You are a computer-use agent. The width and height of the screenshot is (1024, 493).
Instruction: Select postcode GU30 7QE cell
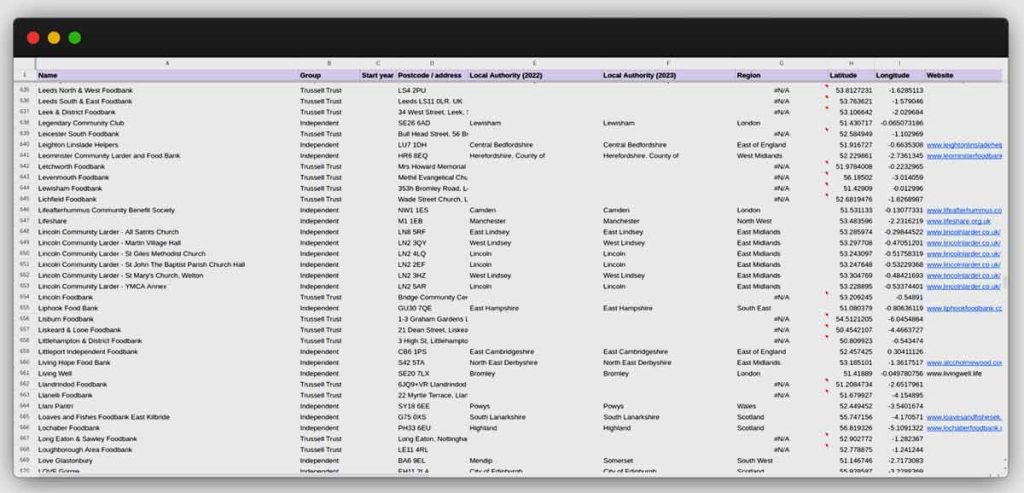click(432, 308)
